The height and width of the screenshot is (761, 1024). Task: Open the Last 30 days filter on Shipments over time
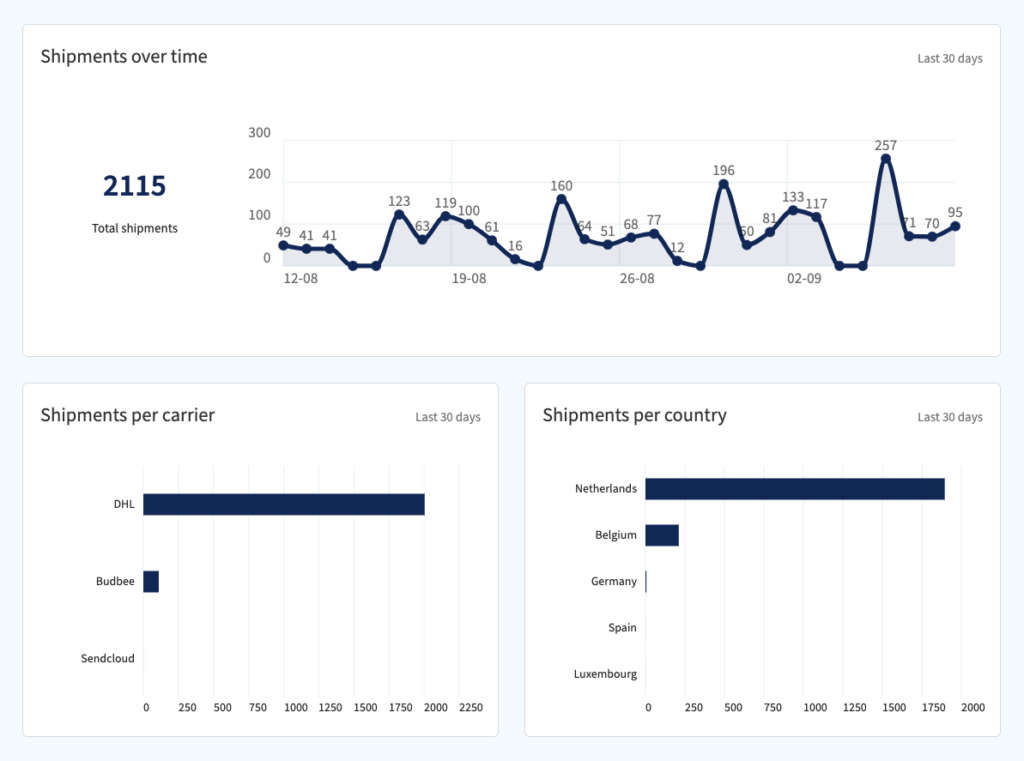tap(951, 58)
